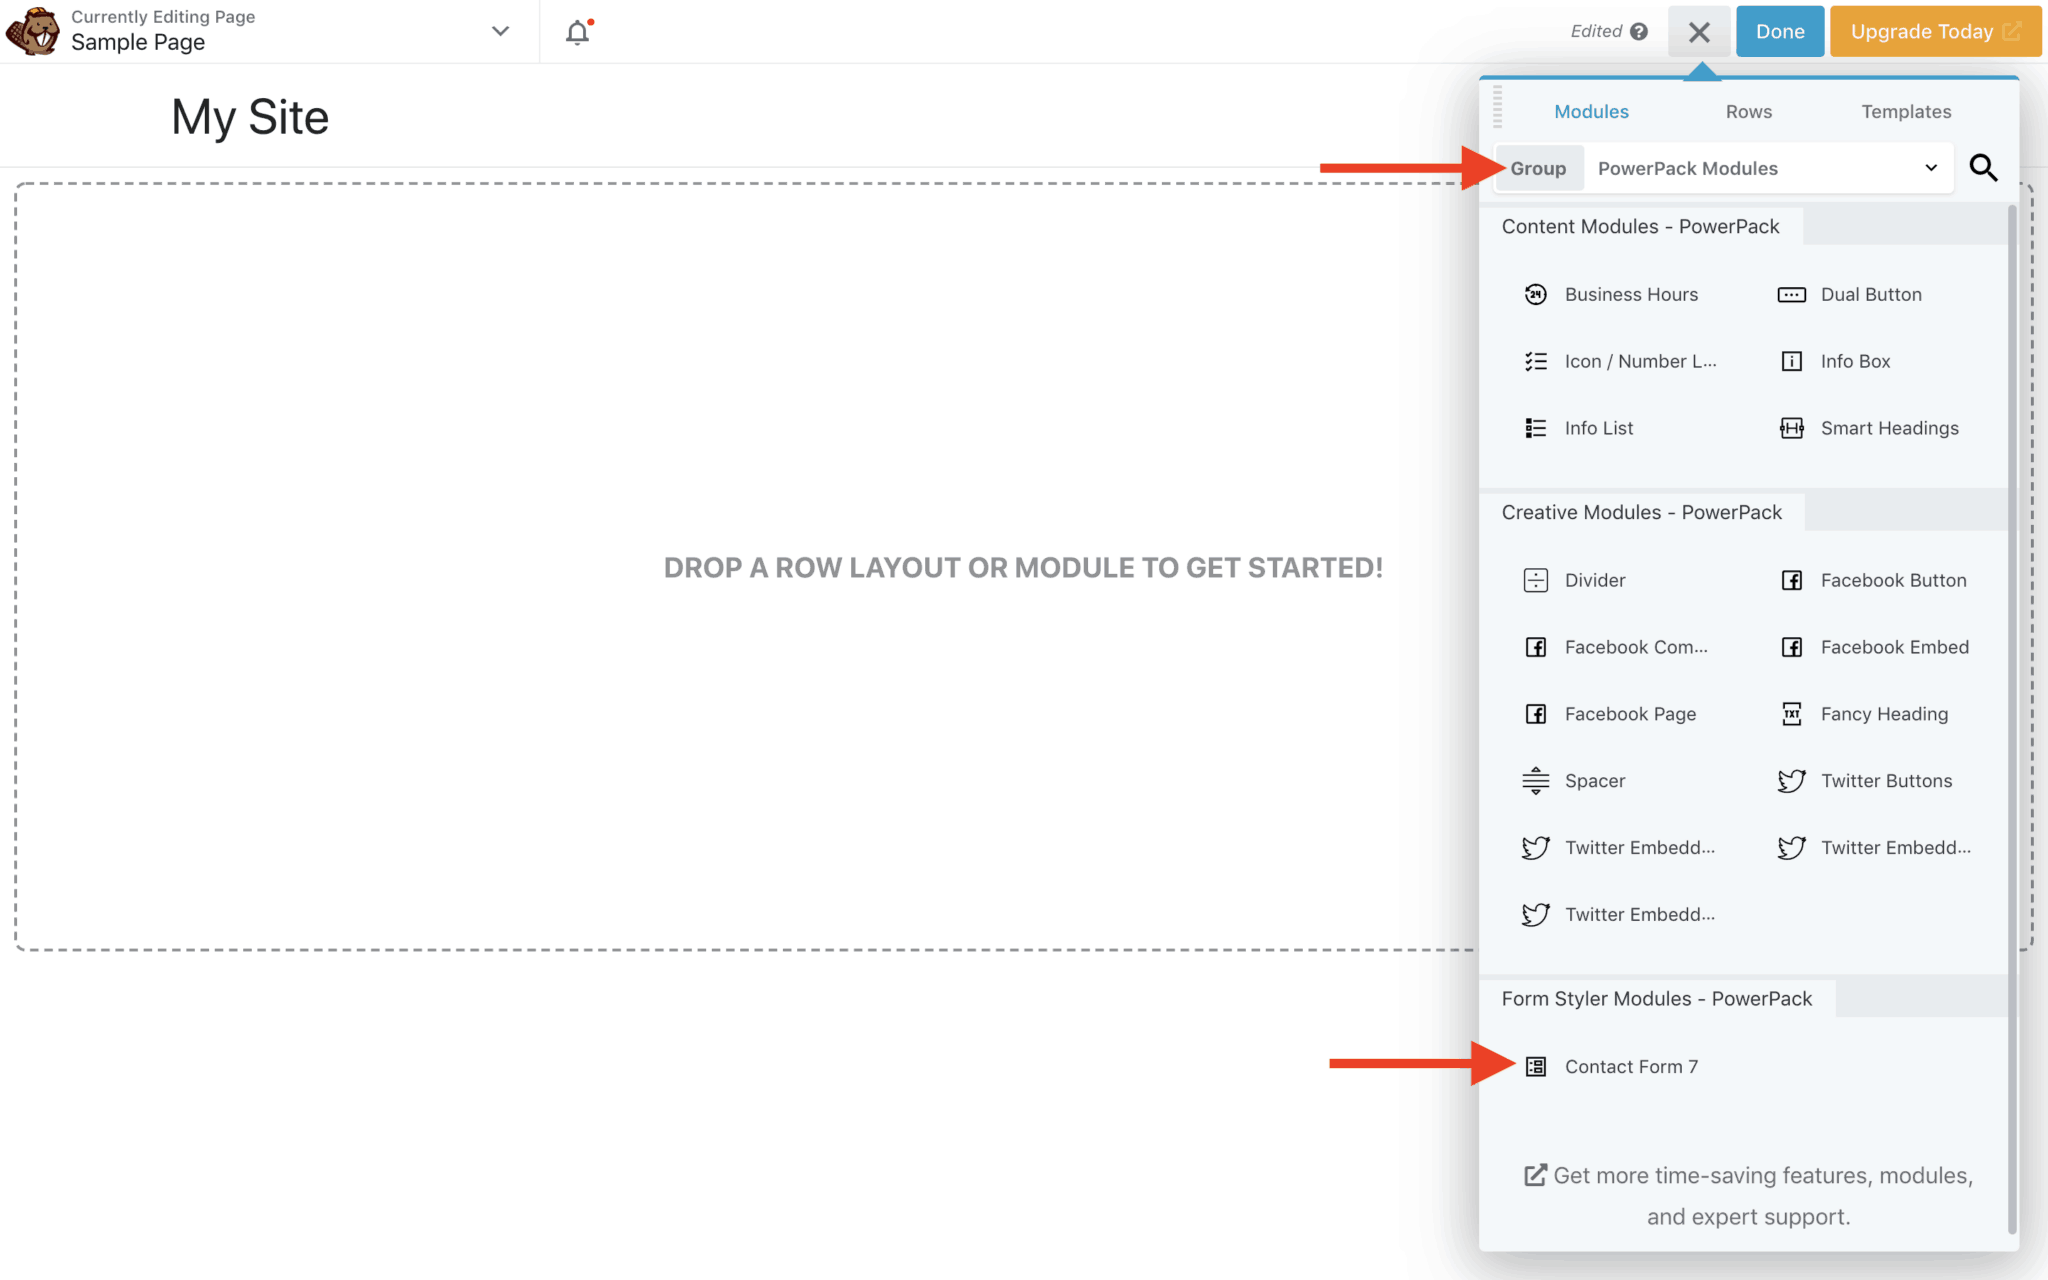Click the search magnifier icon in the panel
Image resolution: width=2048 pixels, height=1280 pixels.
(x=1983, y=168)
